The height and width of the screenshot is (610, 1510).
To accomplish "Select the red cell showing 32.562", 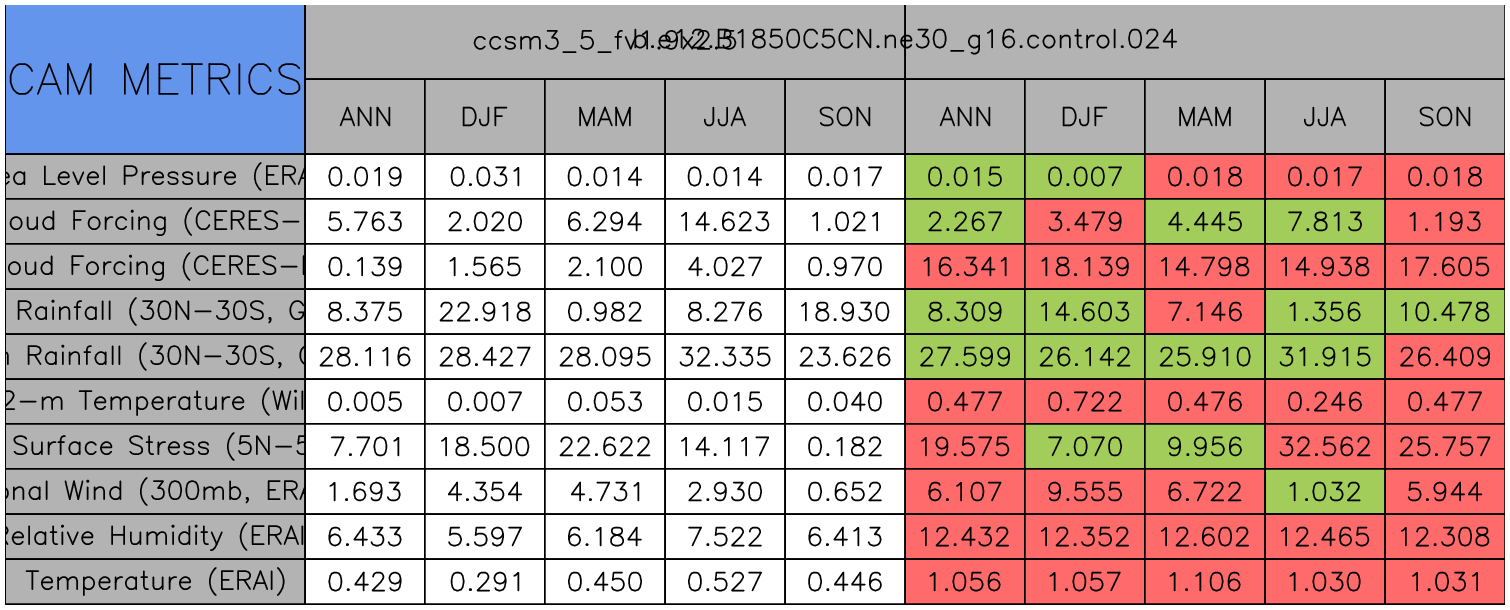I will coord(1325,446).
